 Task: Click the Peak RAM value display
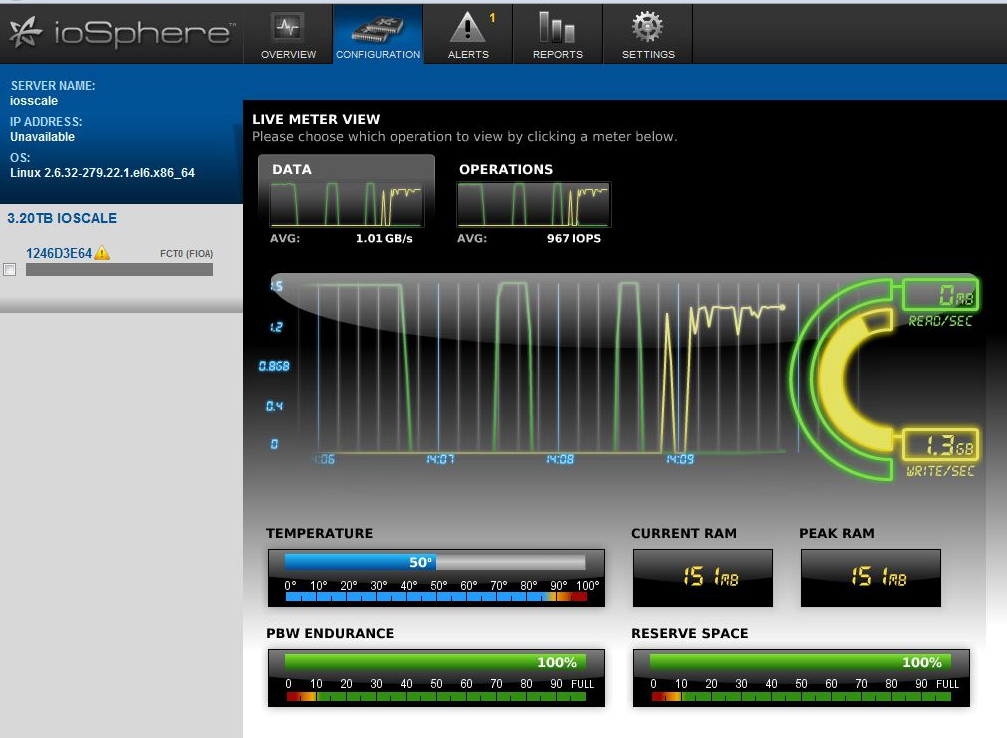871,577
